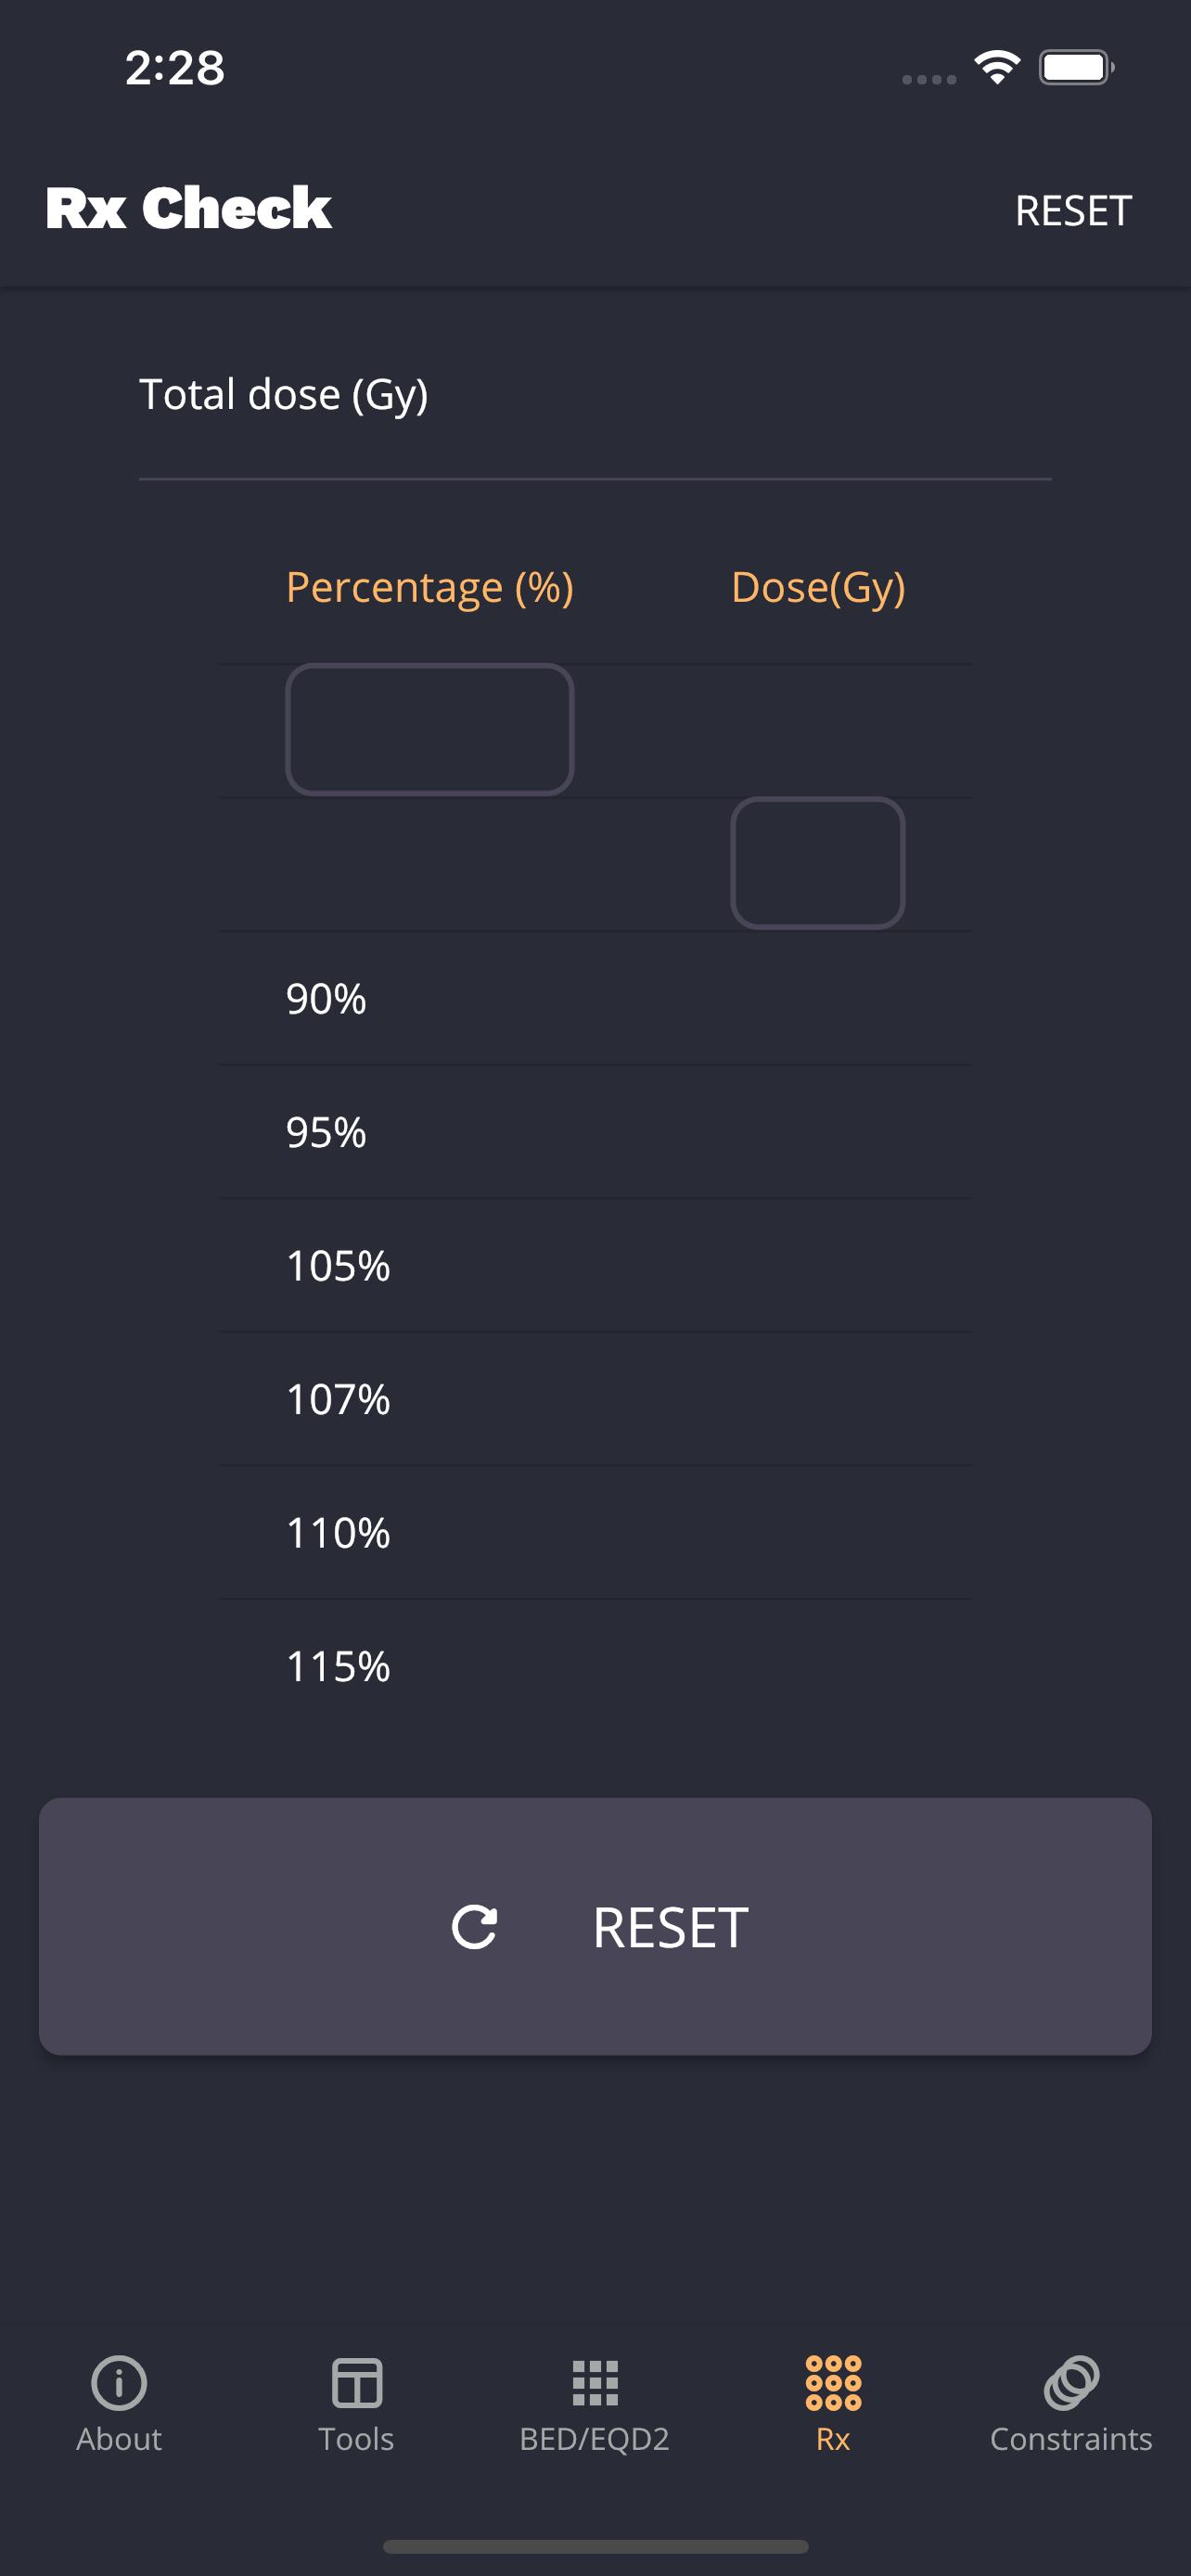Click the large RESET button
This screenshot has height=2576, width=1191.
coord(595,1926)
